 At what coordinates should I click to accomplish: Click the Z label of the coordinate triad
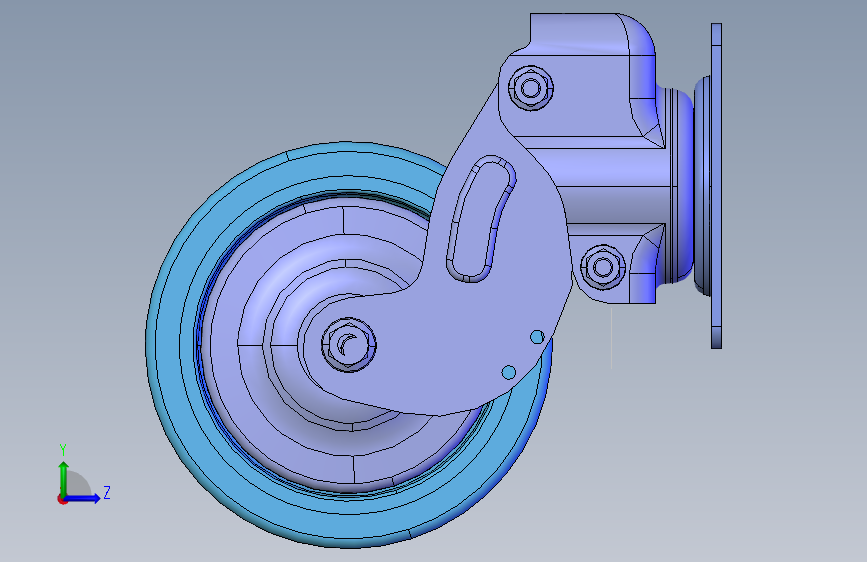107,492
